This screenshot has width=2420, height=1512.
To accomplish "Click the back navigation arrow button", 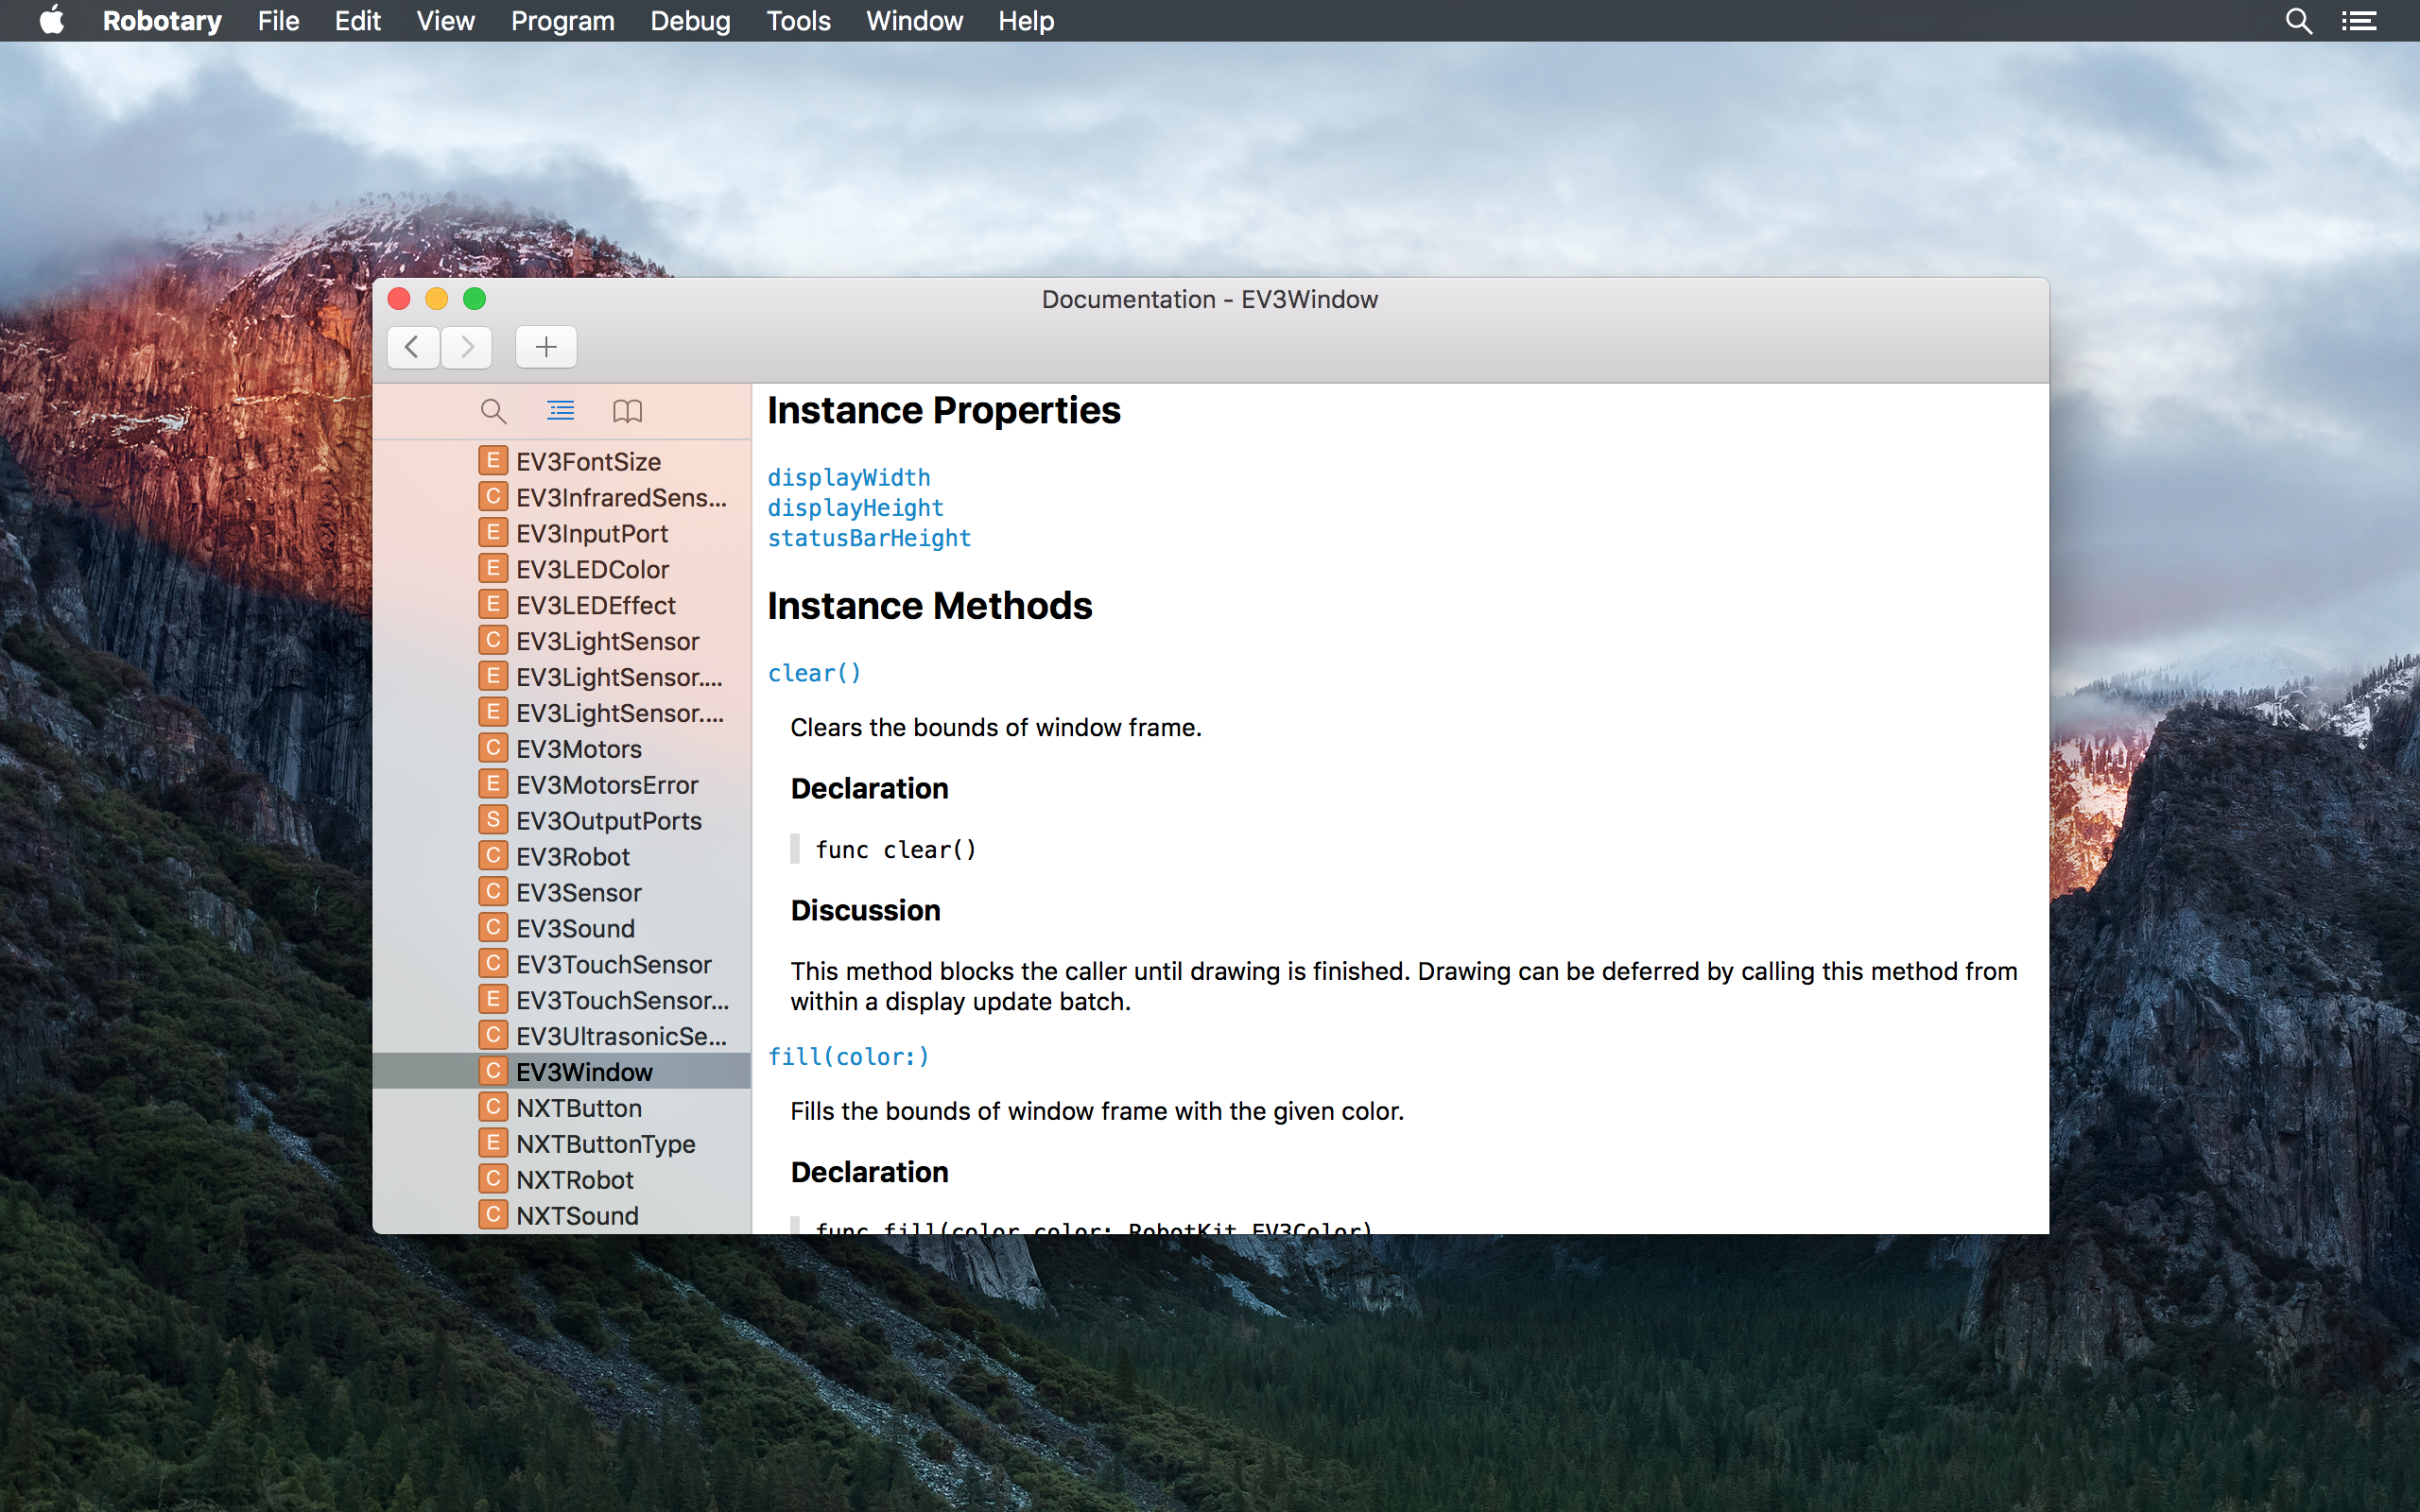I will pyautogui.click(x=412, y=347).
